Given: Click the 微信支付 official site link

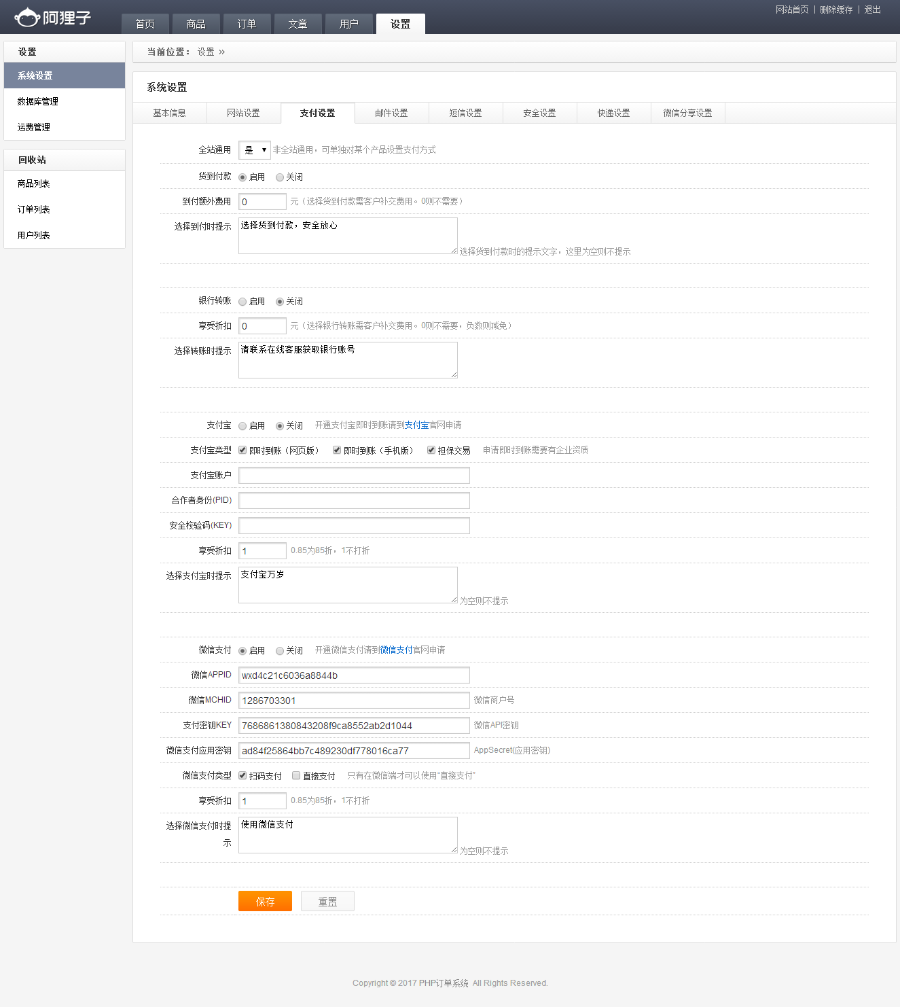Looking at the screenshot, I should pos(396,650).
